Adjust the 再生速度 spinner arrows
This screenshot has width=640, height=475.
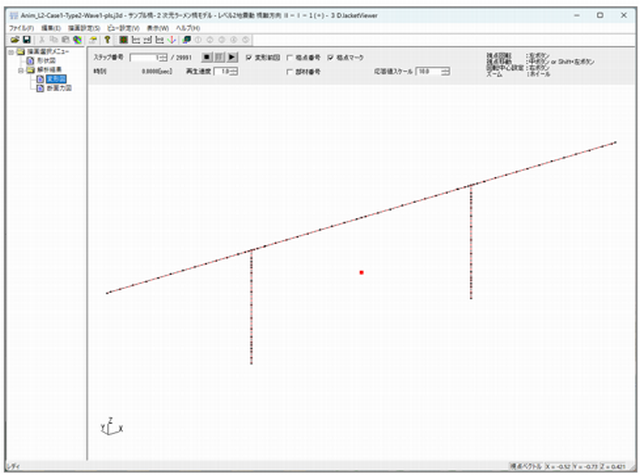[234, 72]
